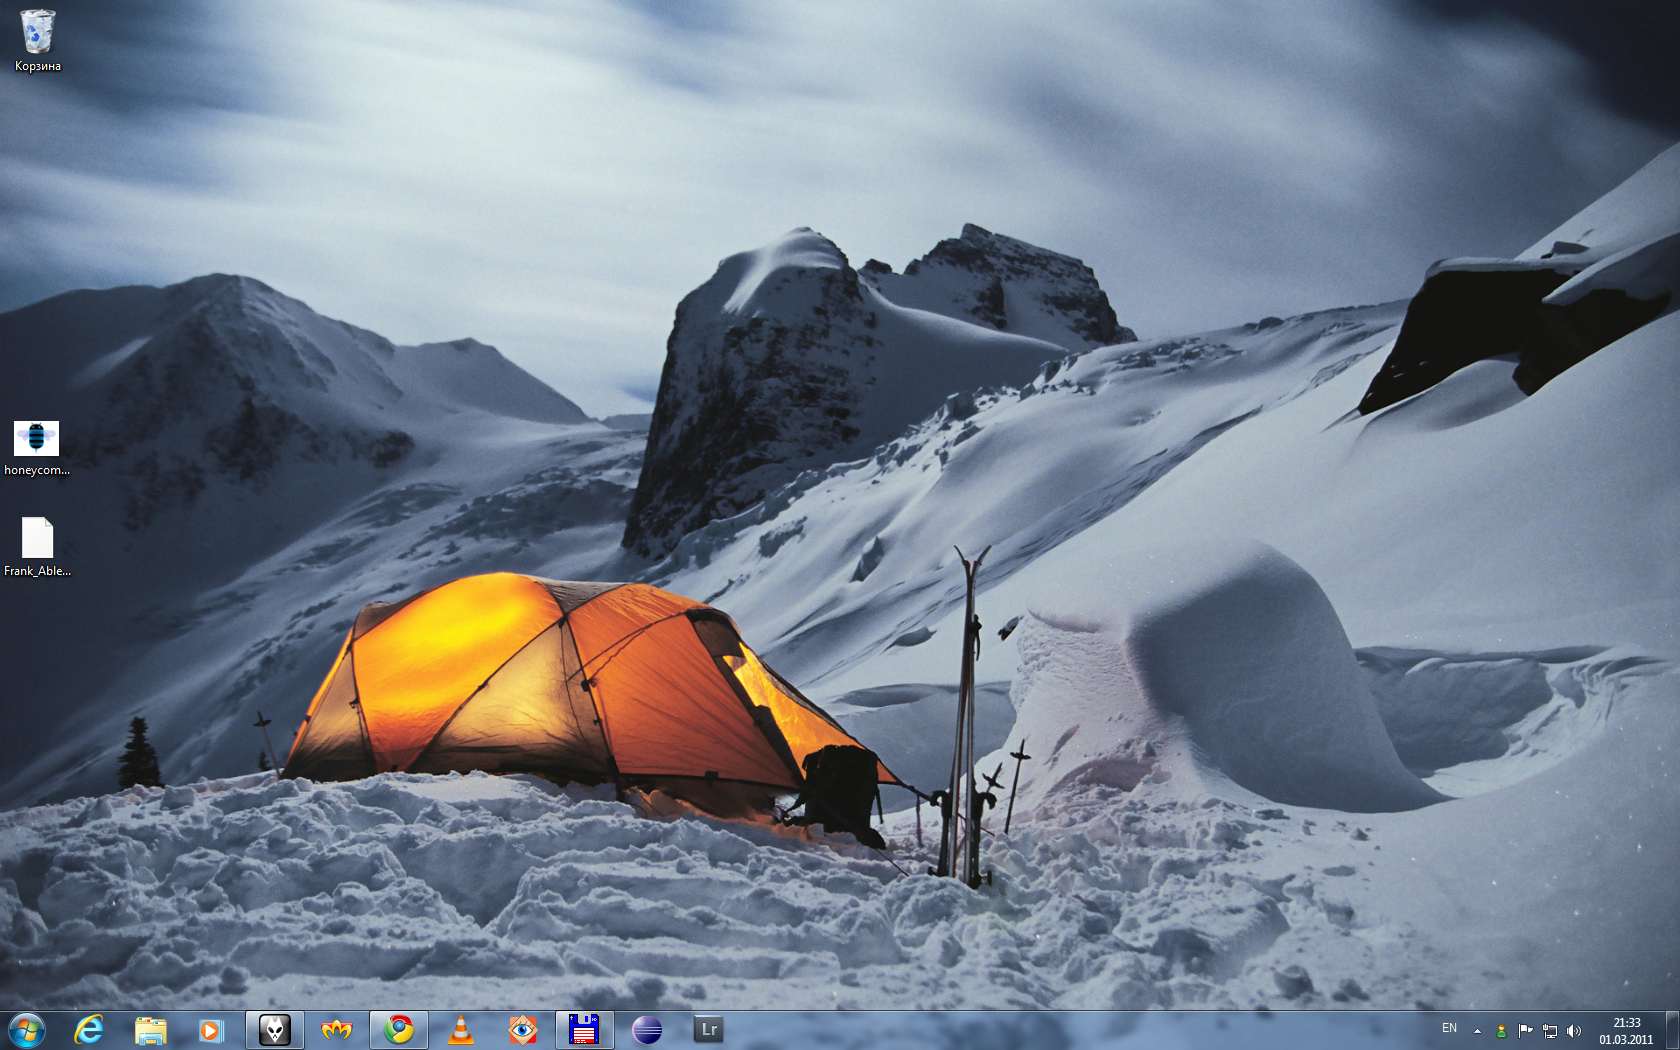This screenshot has width=1680, height=1050.
Task: Switch to the foobar2000 window
Action: coord(274,1029)
